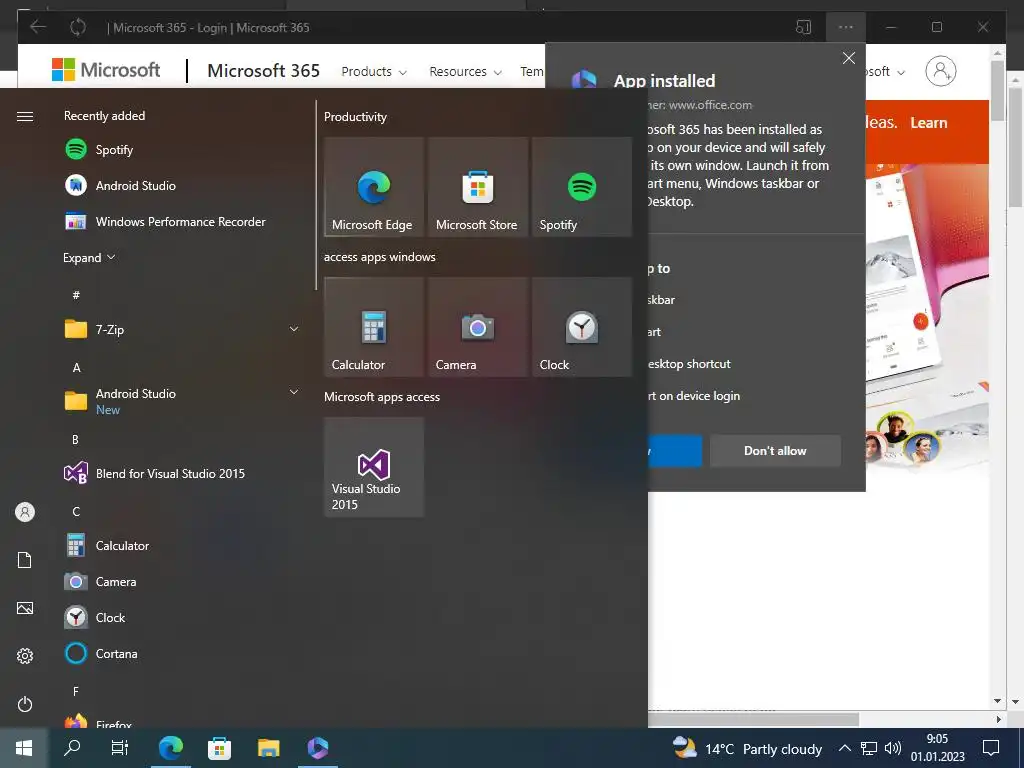The width and height of the screenshot is (1024, 768).
Task: Click the Microsoft 365 heading link
Action: tap(263, 70)
